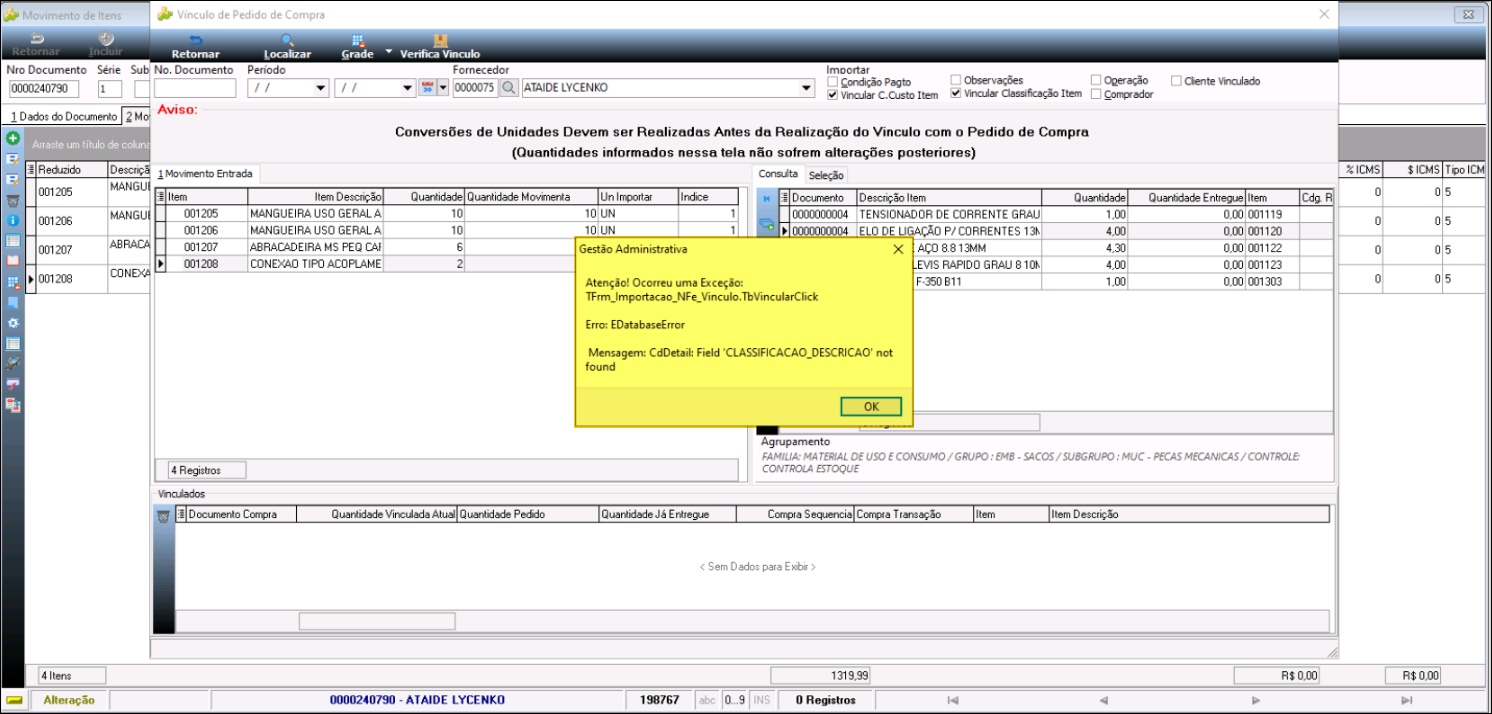Click the red document copy icon in left sidebar

13,405
